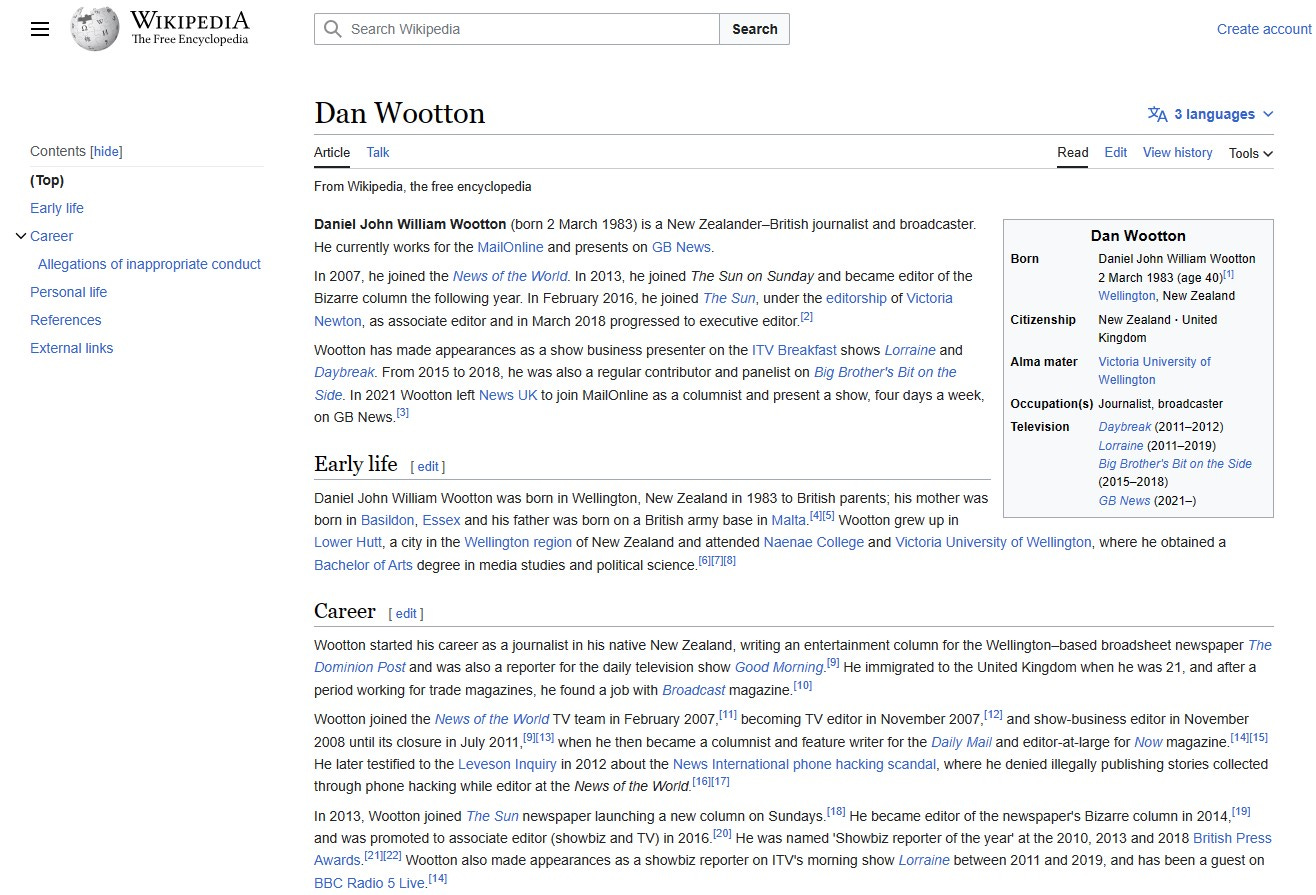Open the MailOnline link in the intro

click(510, 247)
